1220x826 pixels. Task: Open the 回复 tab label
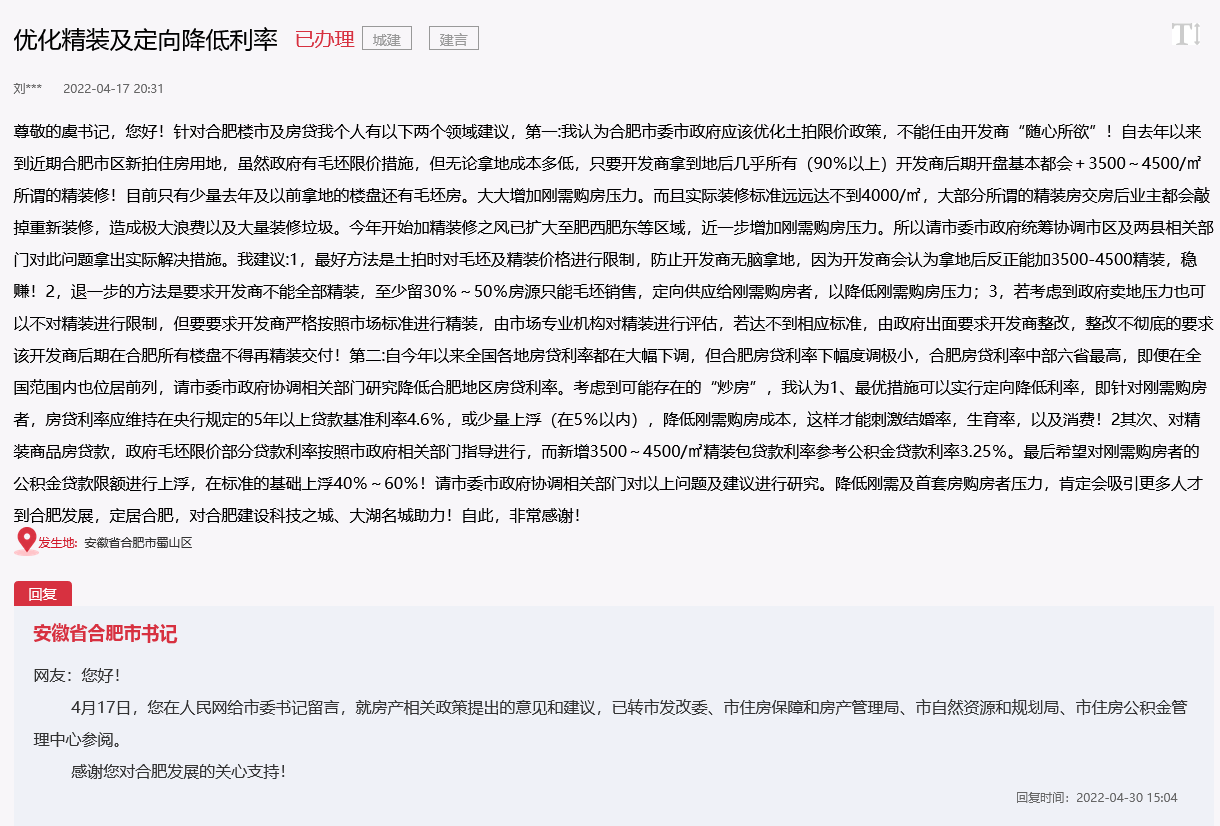click(43, 593)
